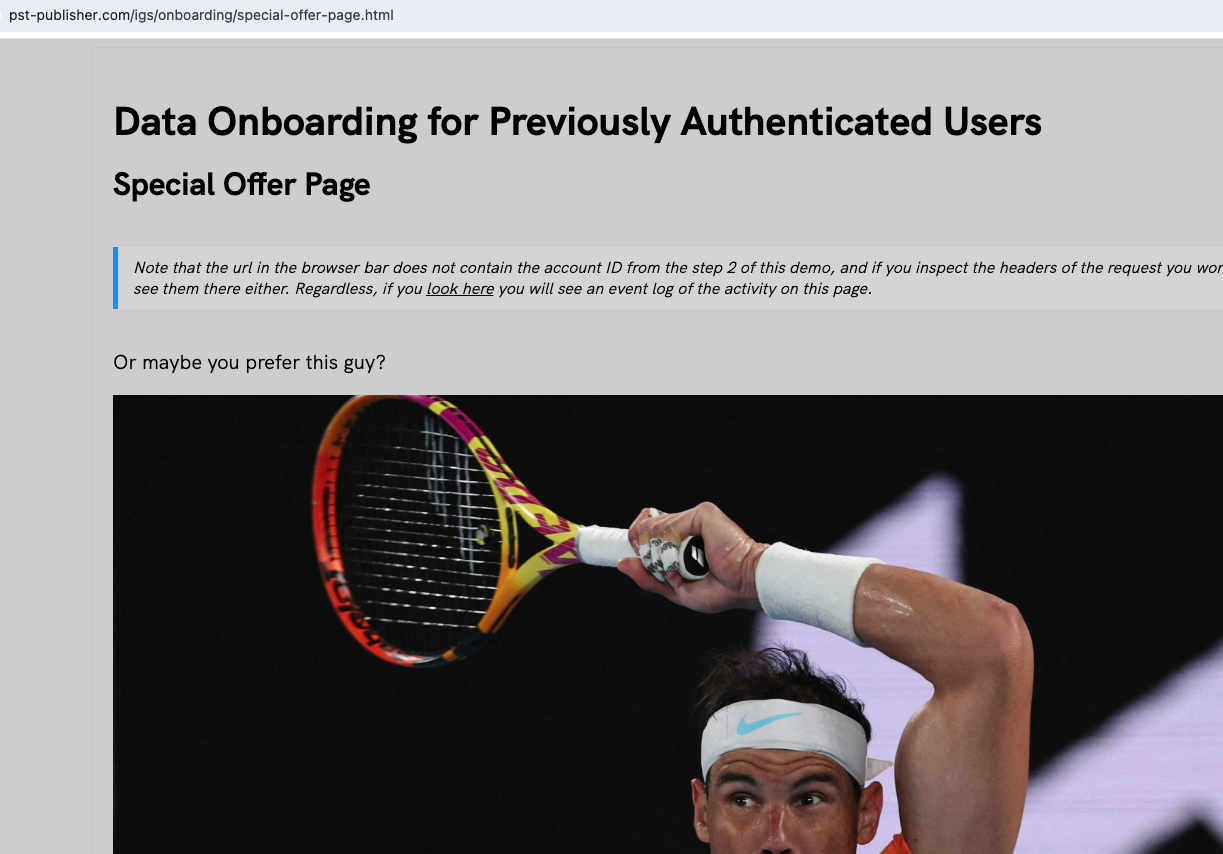Click 'Or maybe you prefer this guy?' text
The width and height of the screenshot is (1223, 854).
[x=249, y=362]
